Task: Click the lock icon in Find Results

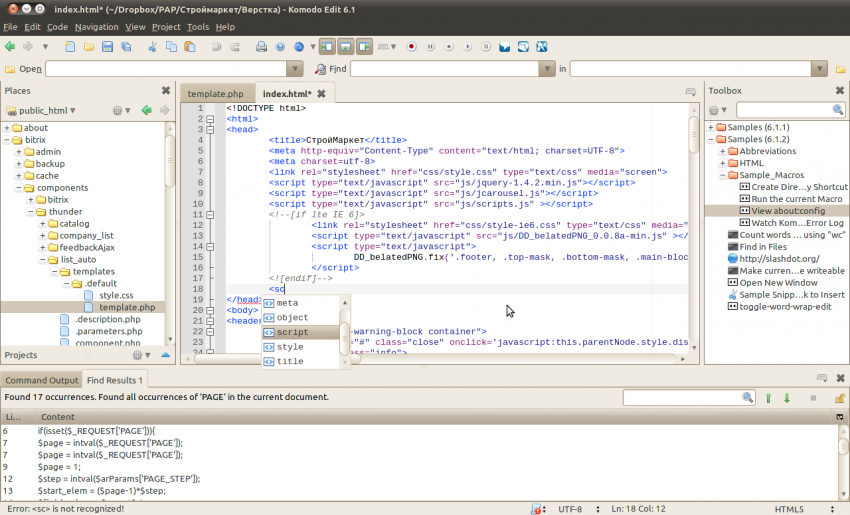Action: pyautogui.click(x=840, y=398)
